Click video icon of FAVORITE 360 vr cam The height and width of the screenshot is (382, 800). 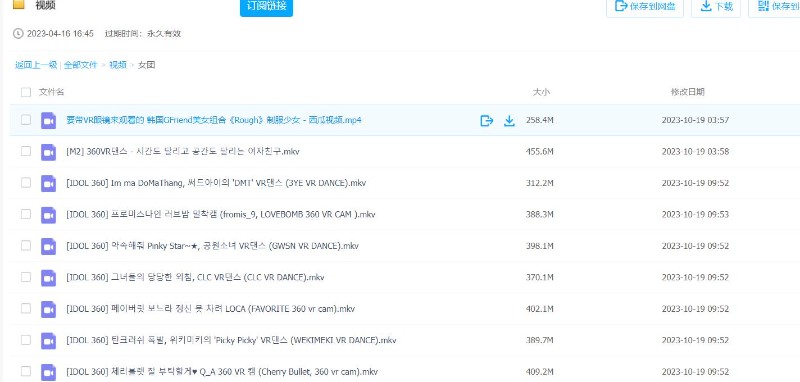[x=48, y=309]
